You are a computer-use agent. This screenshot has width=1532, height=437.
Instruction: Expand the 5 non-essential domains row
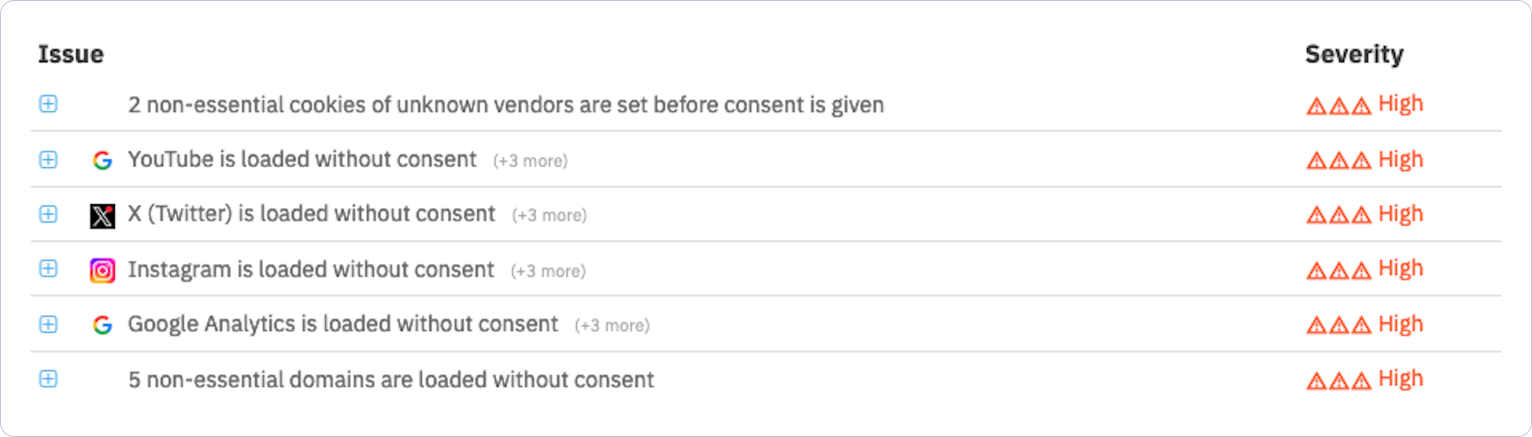click(48, 379)
